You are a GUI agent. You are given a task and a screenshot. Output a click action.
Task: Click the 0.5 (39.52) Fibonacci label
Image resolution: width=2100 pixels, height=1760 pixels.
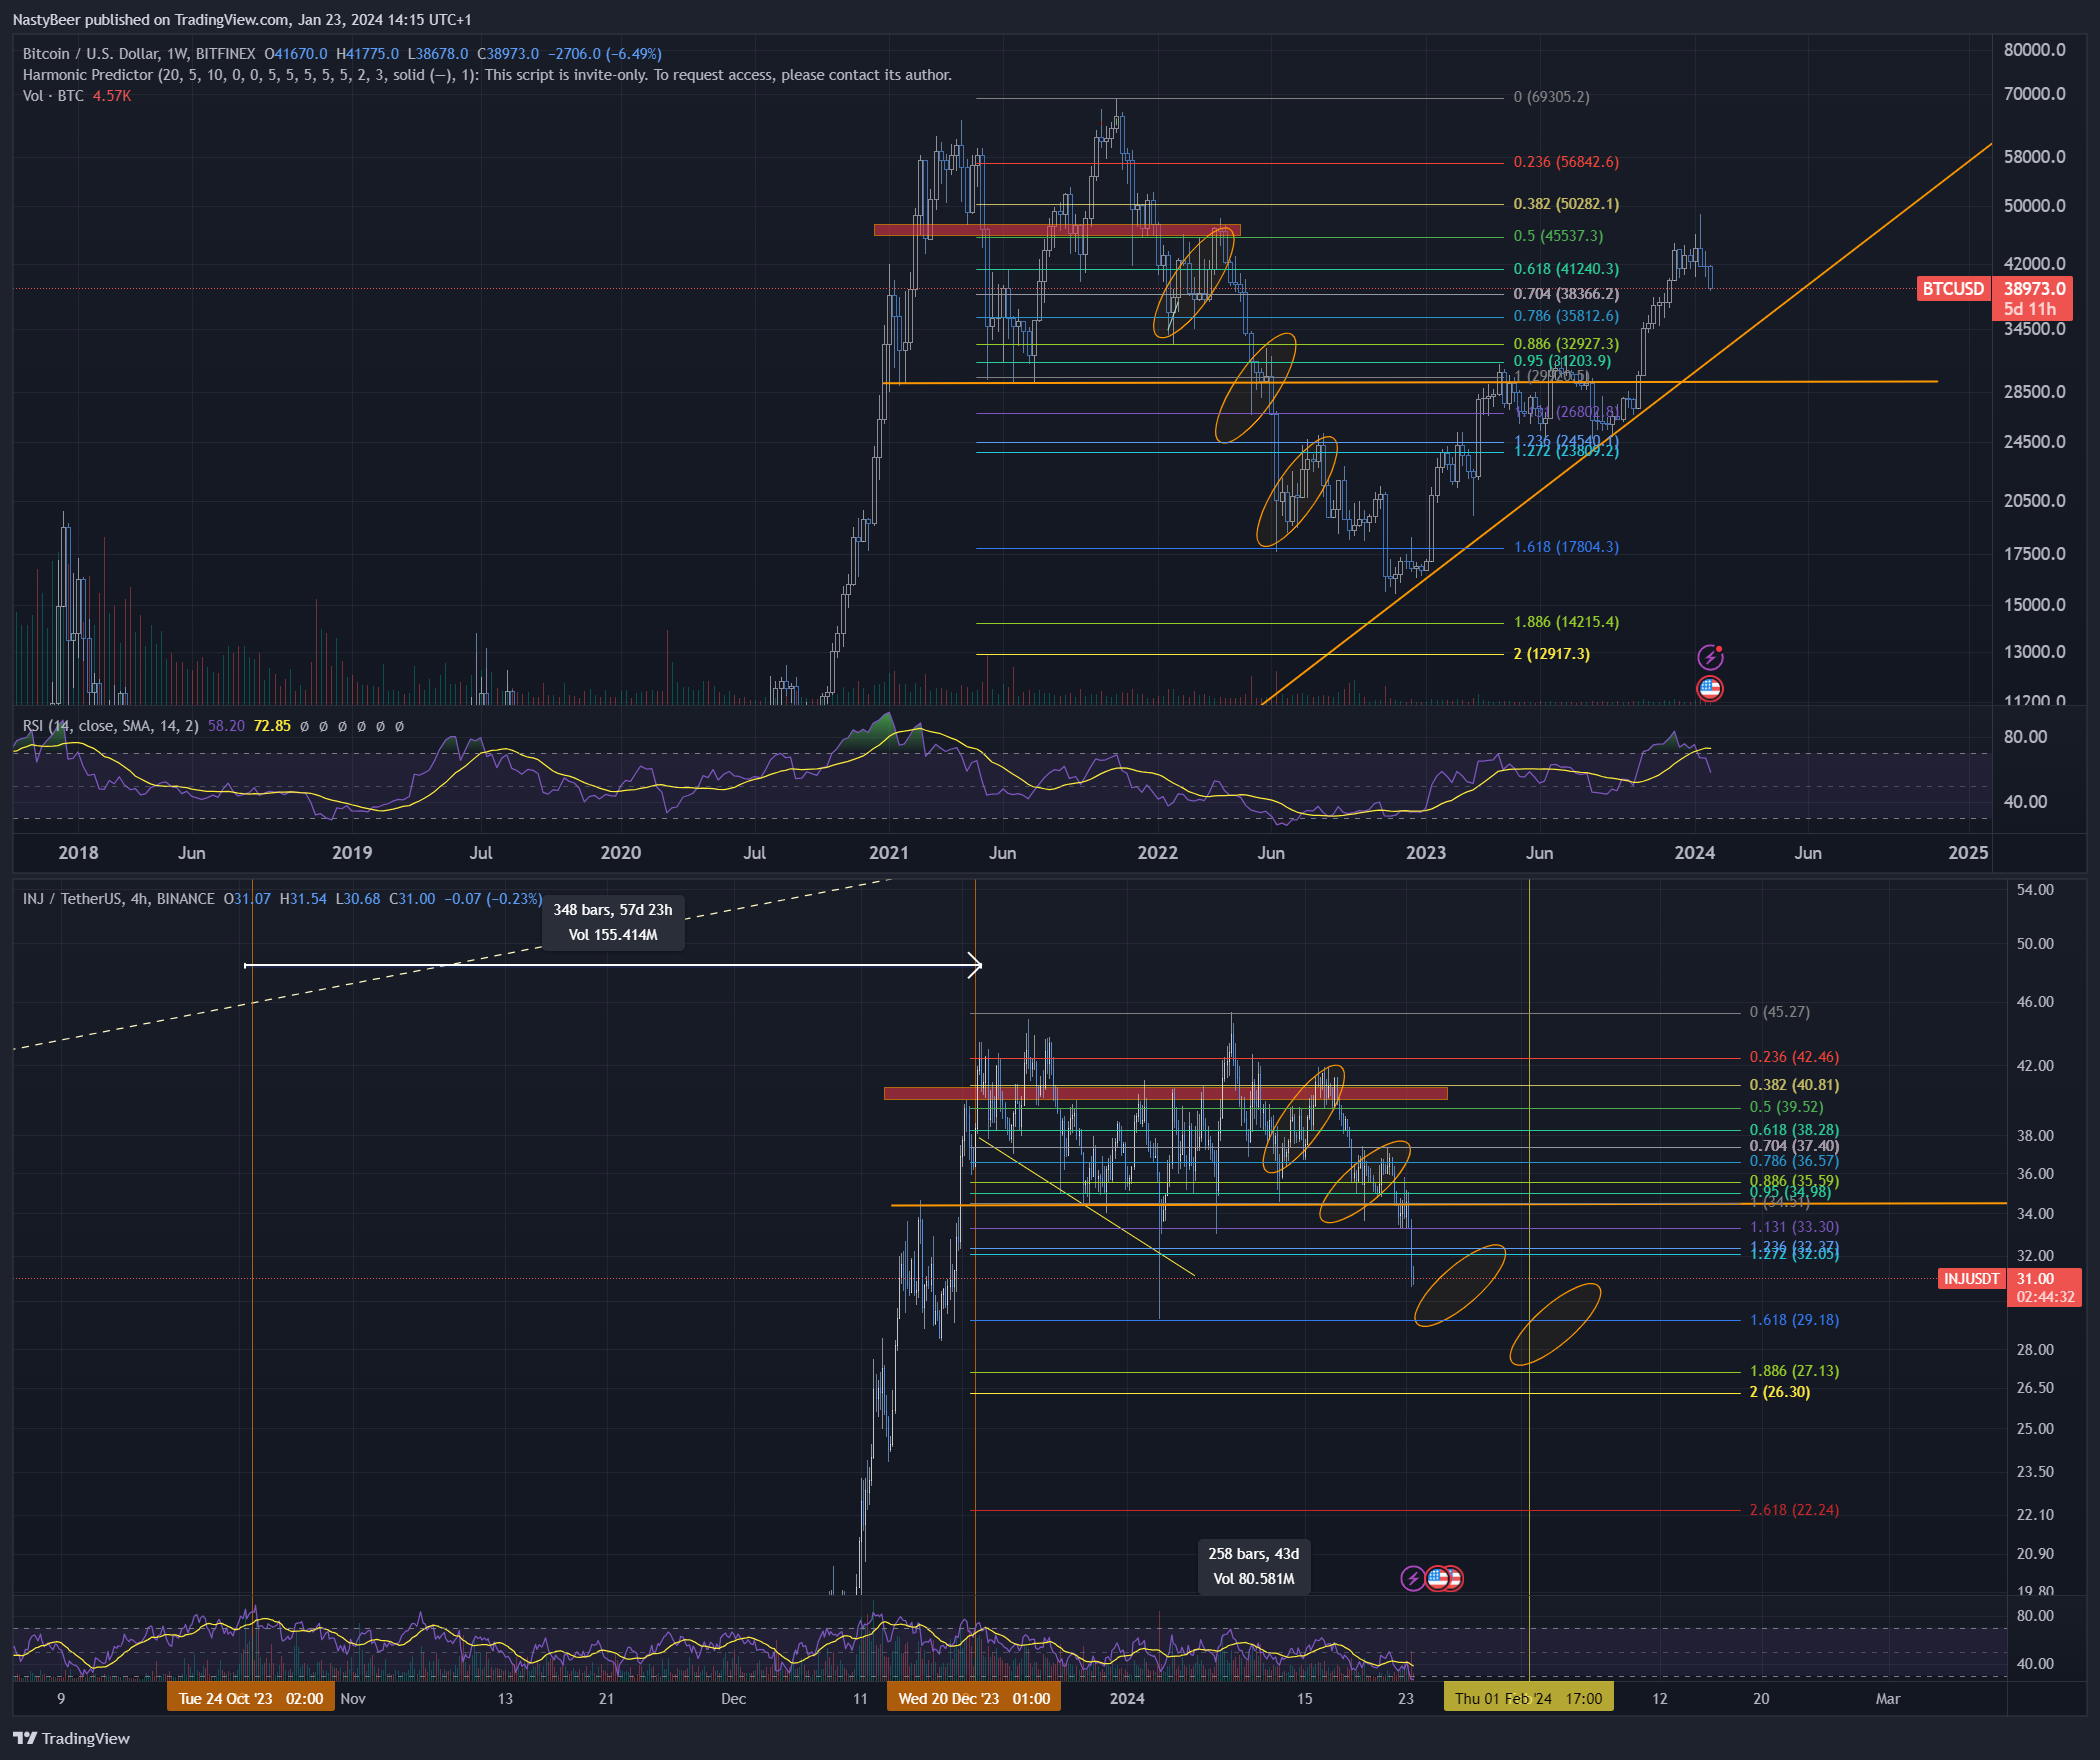pos(1786,1107)
